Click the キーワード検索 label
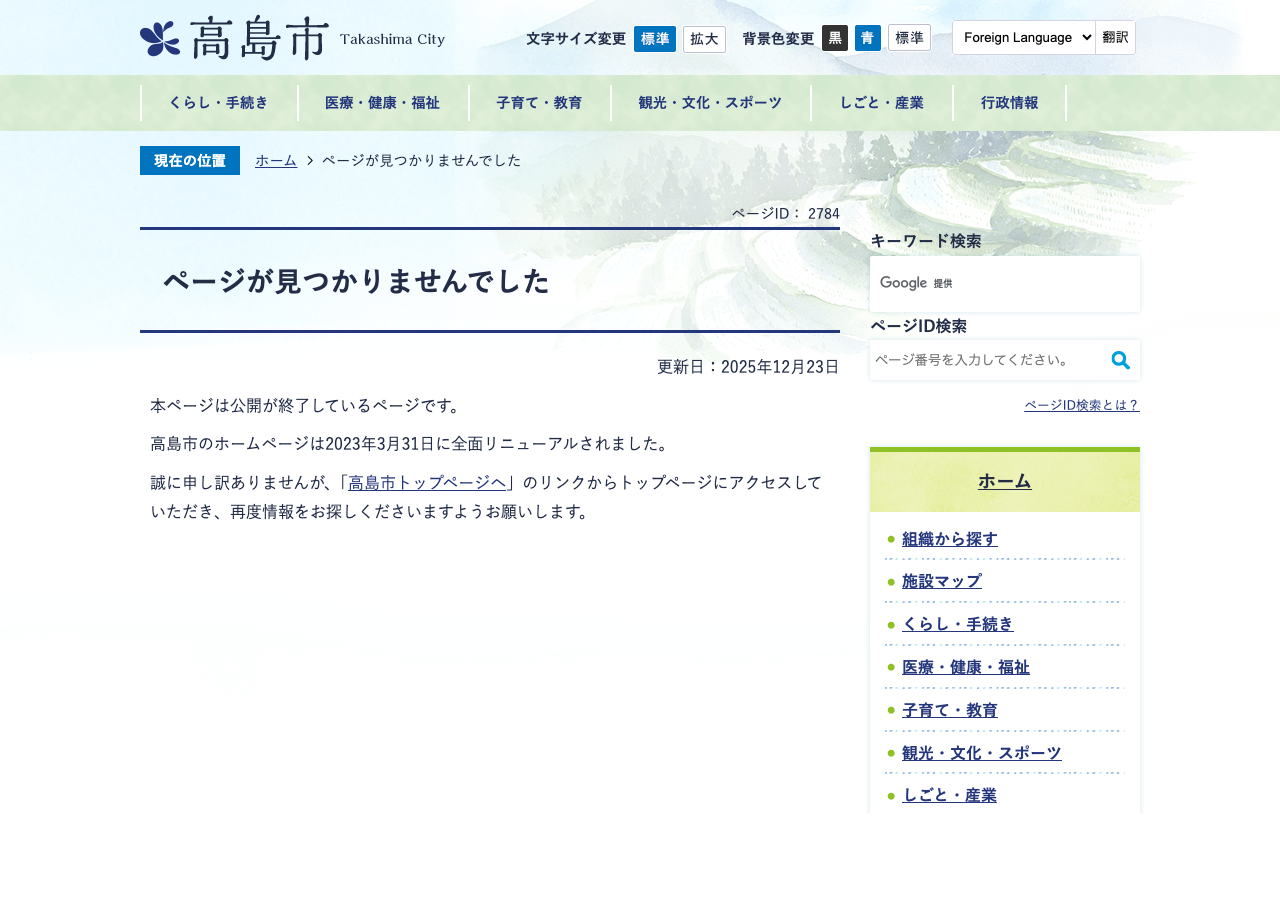Screen dimensions: 1280x900 [926, 241]
